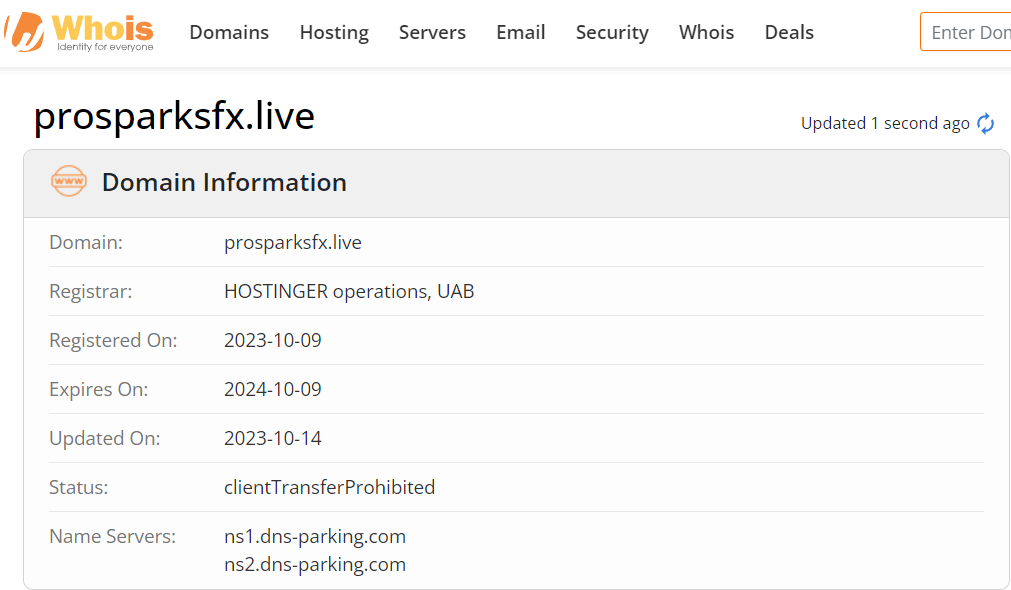Screen dimensions: 1011x590
Task: Click the Registered On: label
Action: [x=113, y=340]
